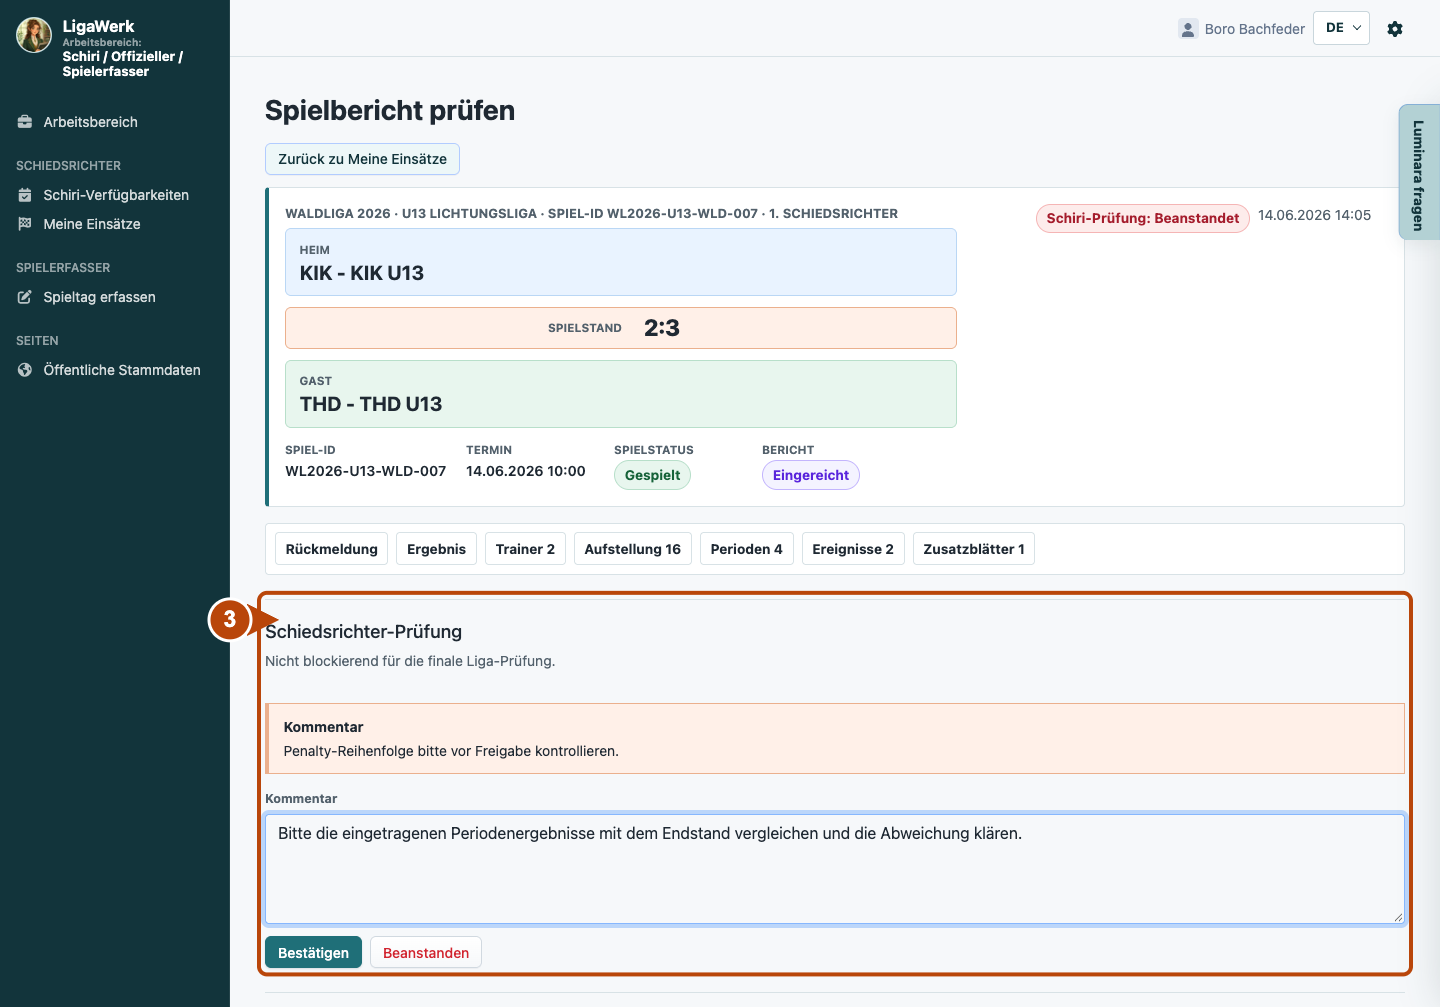This screenshot has height=1007, width=1440.
Task: Click the Penalty-Reihenfolge comment text
Action: coord(451,751)
